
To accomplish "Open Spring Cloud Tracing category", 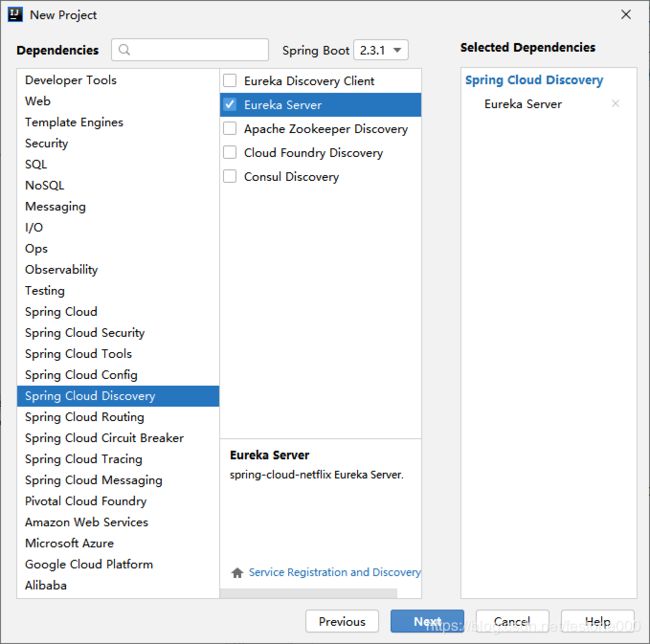I will (118, 459).
